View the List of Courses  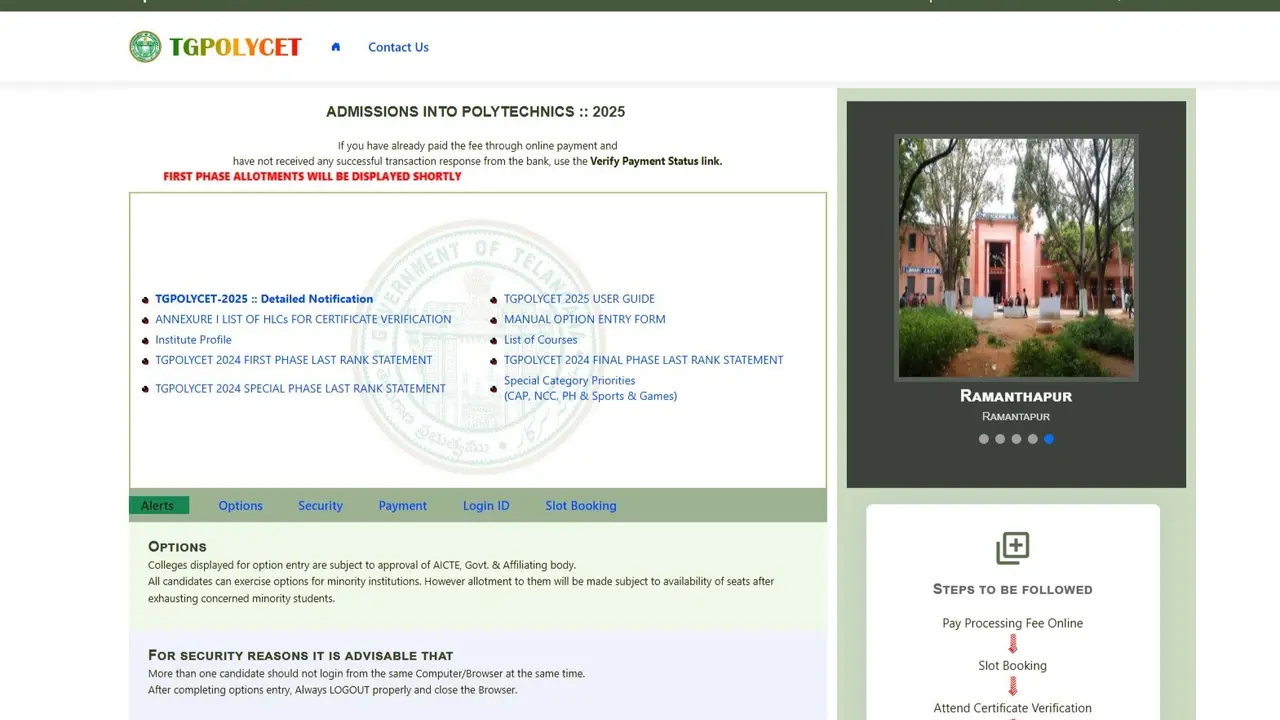540,339
